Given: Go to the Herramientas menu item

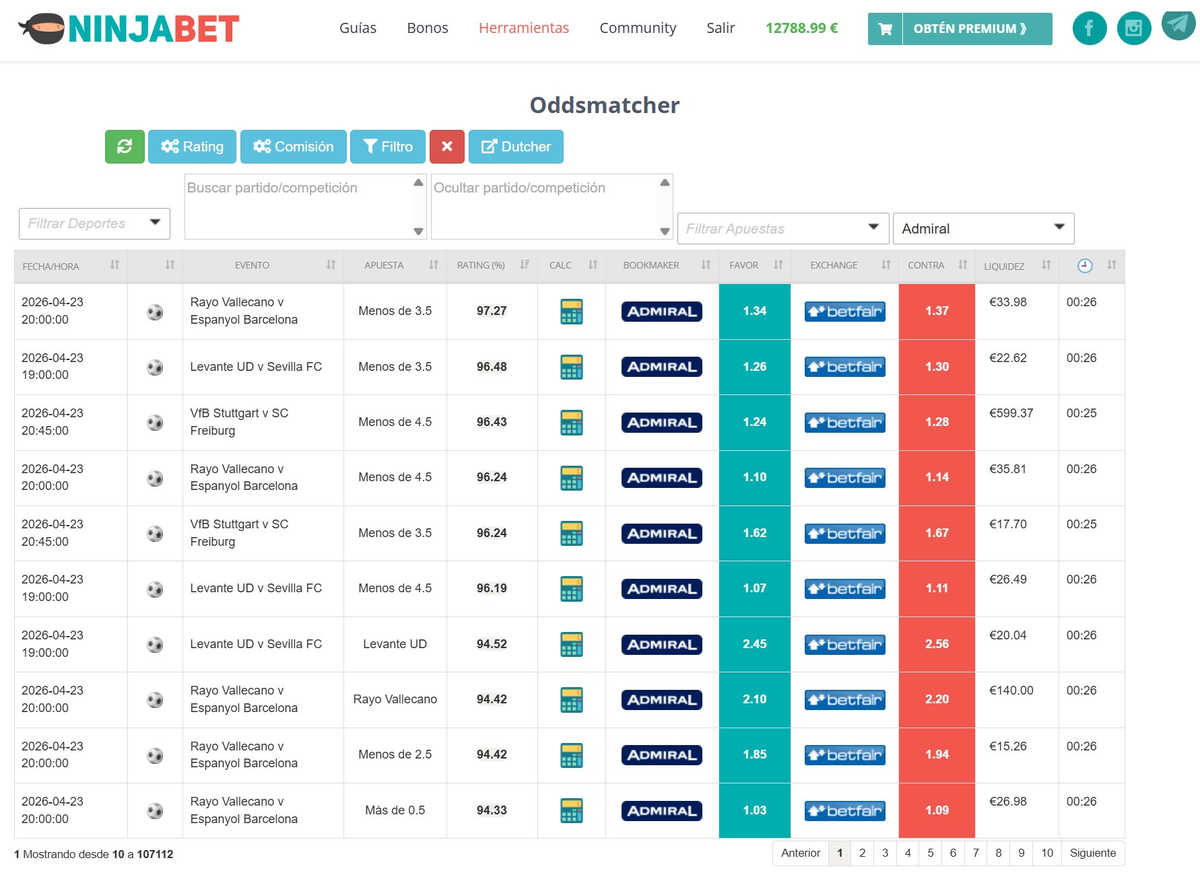Looking at the screenshot, I should coord(523,28).
